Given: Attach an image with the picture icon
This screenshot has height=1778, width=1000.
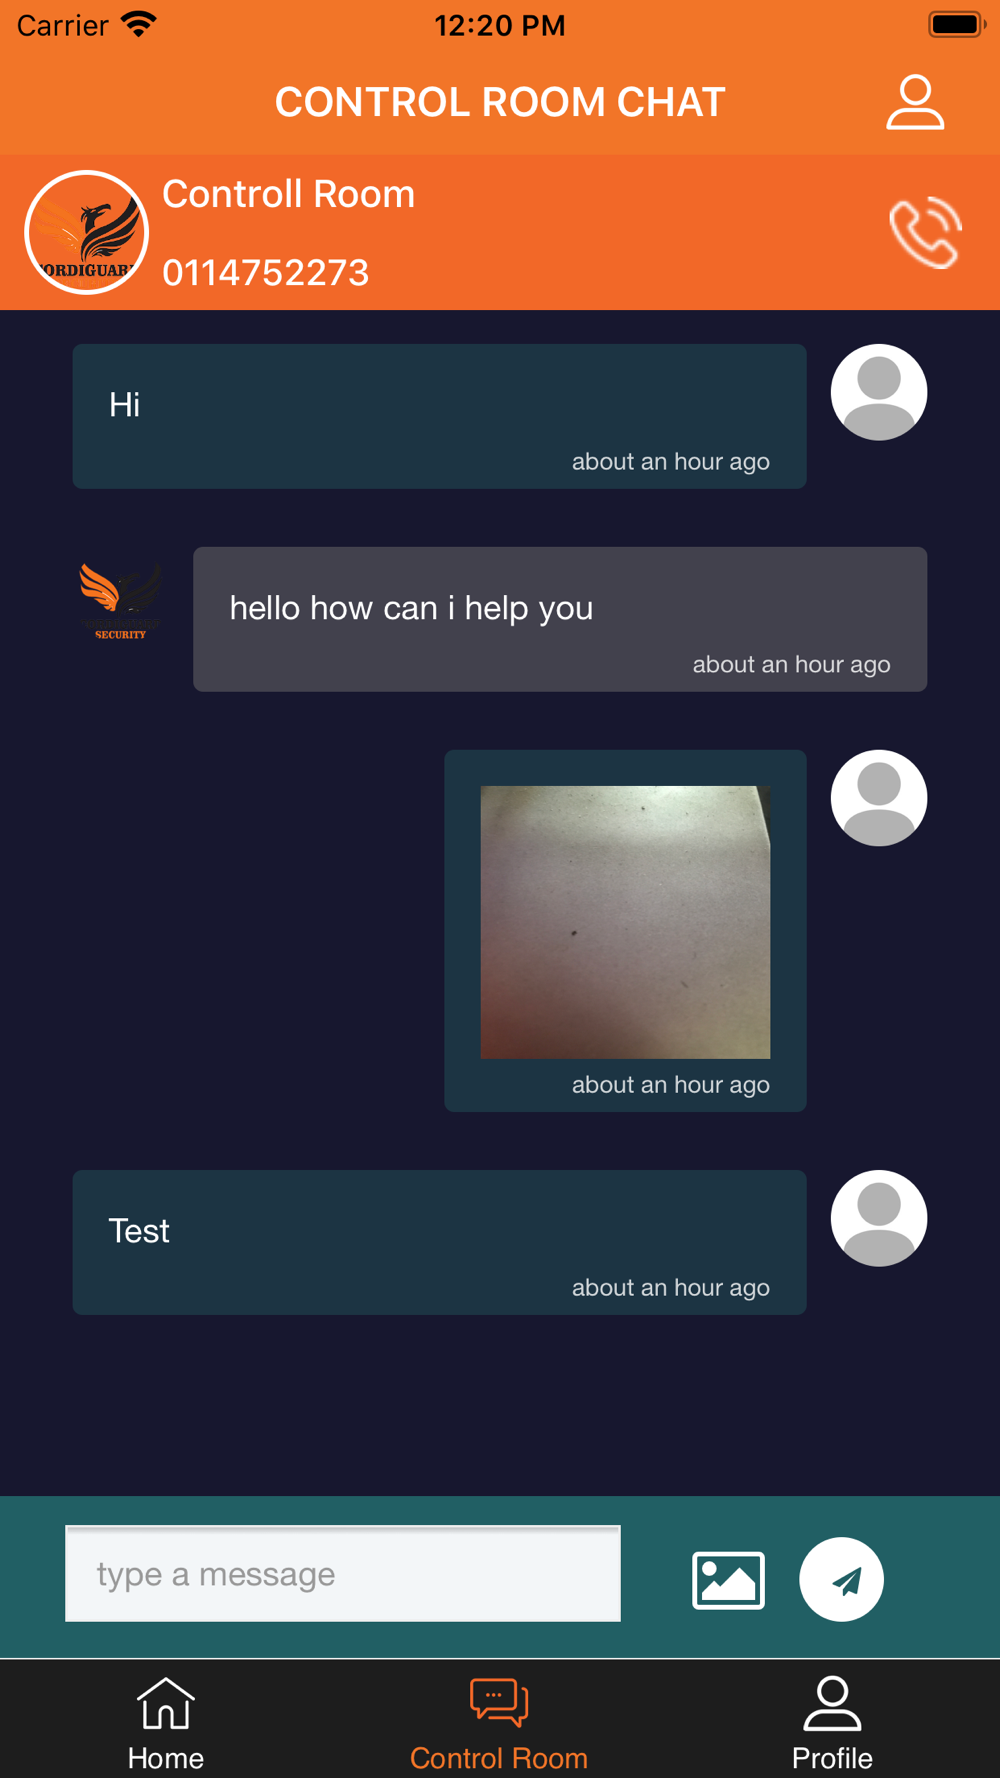Looking at the screenshot, I should click(x=728, y=1580).
